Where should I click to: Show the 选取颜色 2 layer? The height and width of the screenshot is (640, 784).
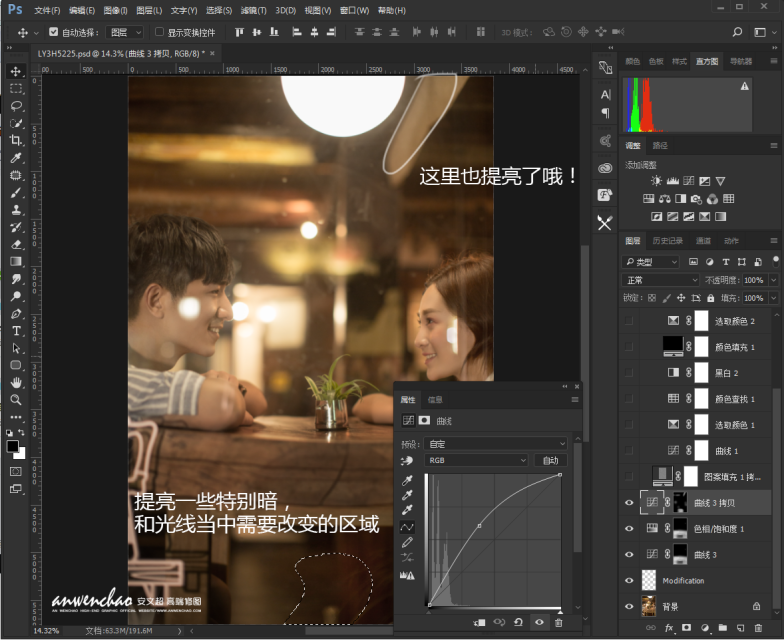point(629,321)
